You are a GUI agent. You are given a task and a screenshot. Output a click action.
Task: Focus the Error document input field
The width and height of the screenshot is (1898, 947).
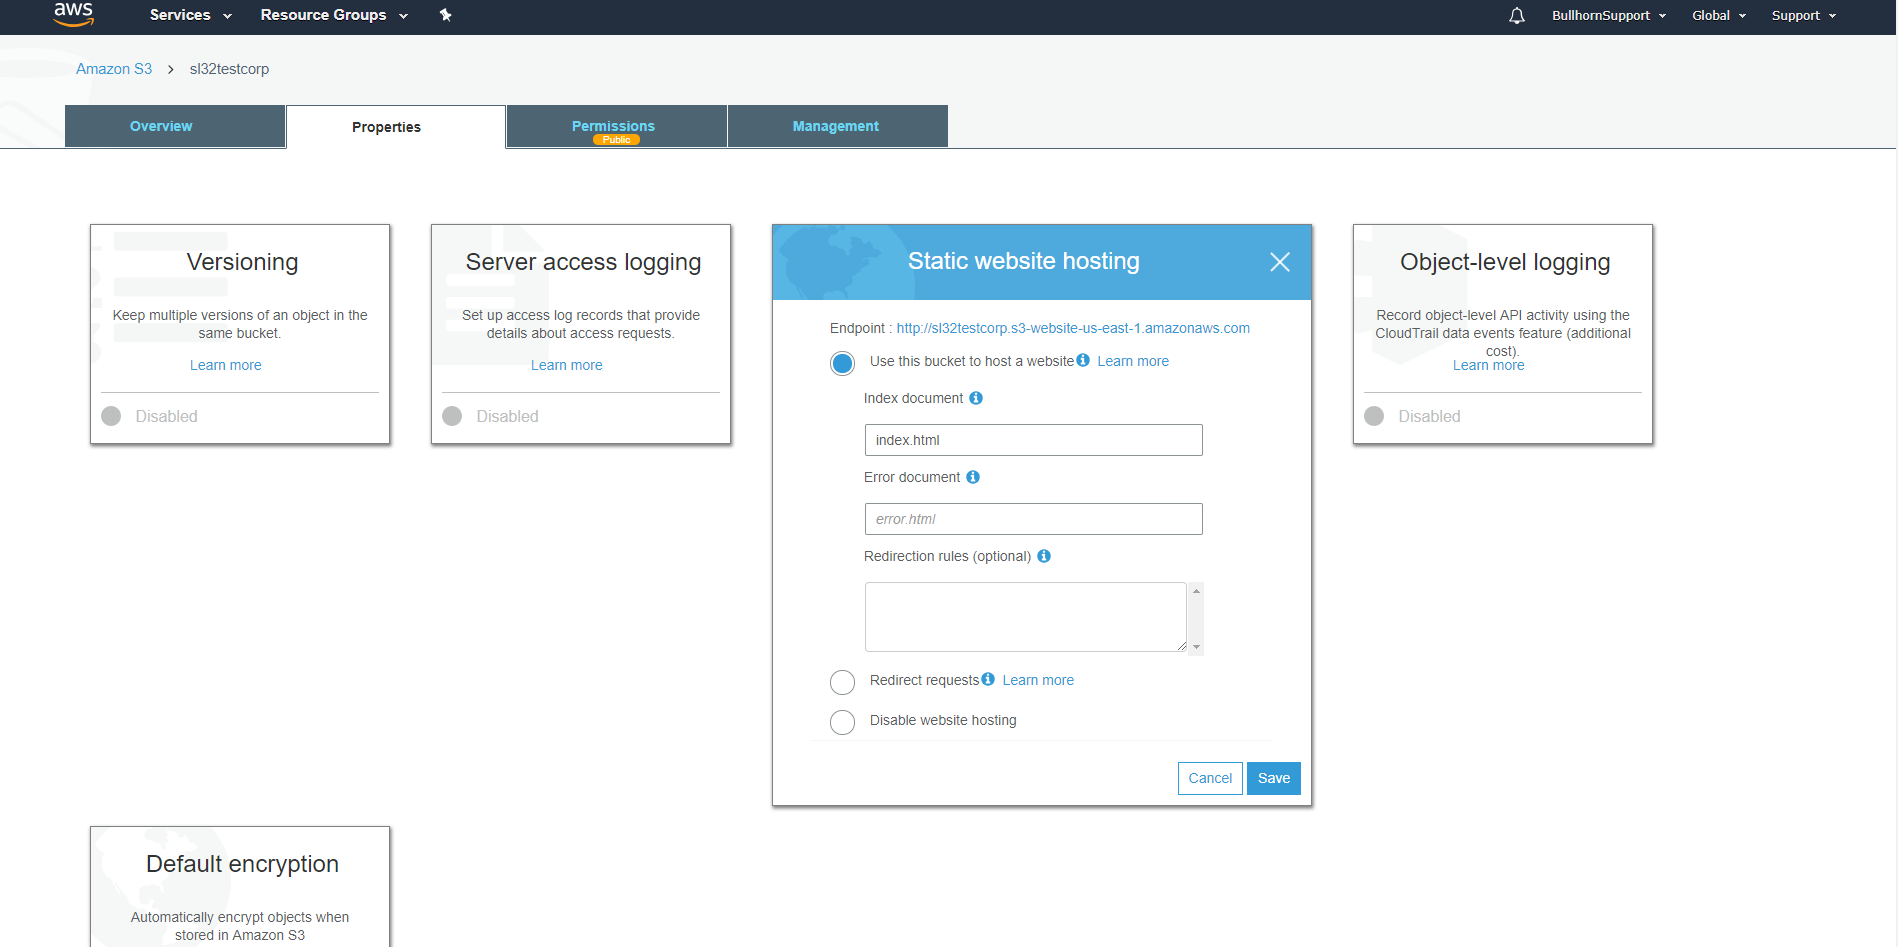[1033, 519]
